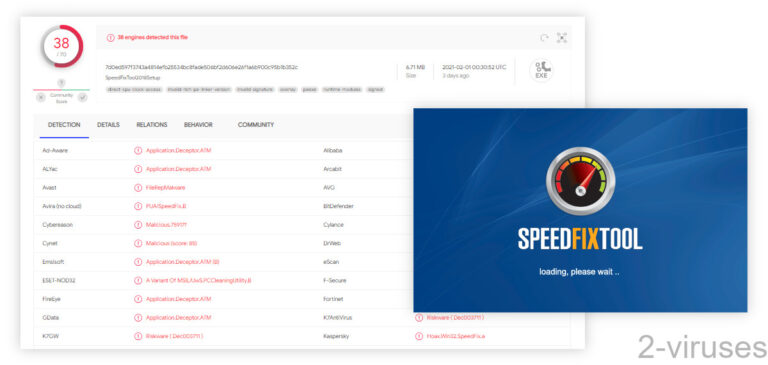The width and height of the screenshot is (768, 365).
Task: Switch to the DETAILS tab
Action: click(x=108, y=125)
